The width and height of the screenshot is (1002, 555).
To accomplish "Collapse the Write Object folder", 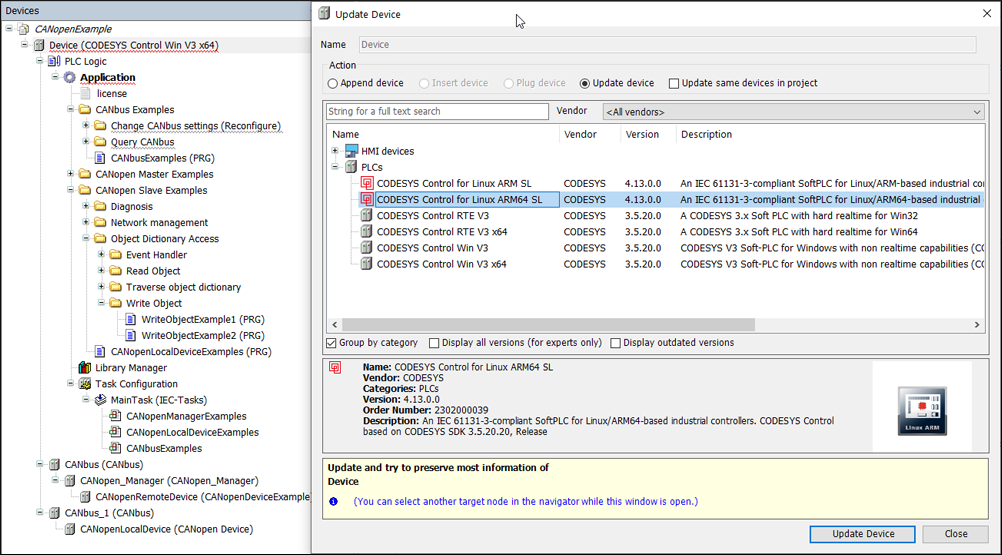I will 101,302.
